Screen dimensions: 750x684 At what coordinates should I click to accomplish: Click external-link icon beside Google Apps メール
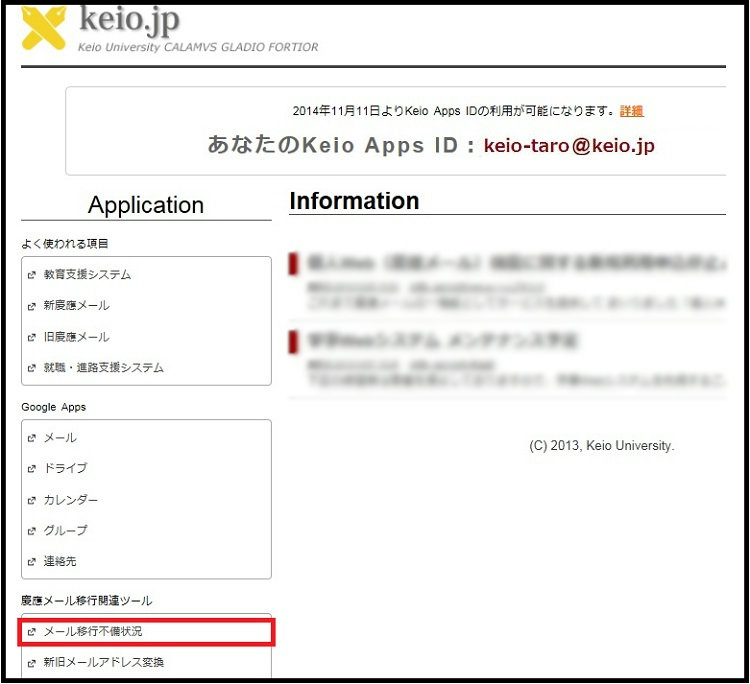32,438
